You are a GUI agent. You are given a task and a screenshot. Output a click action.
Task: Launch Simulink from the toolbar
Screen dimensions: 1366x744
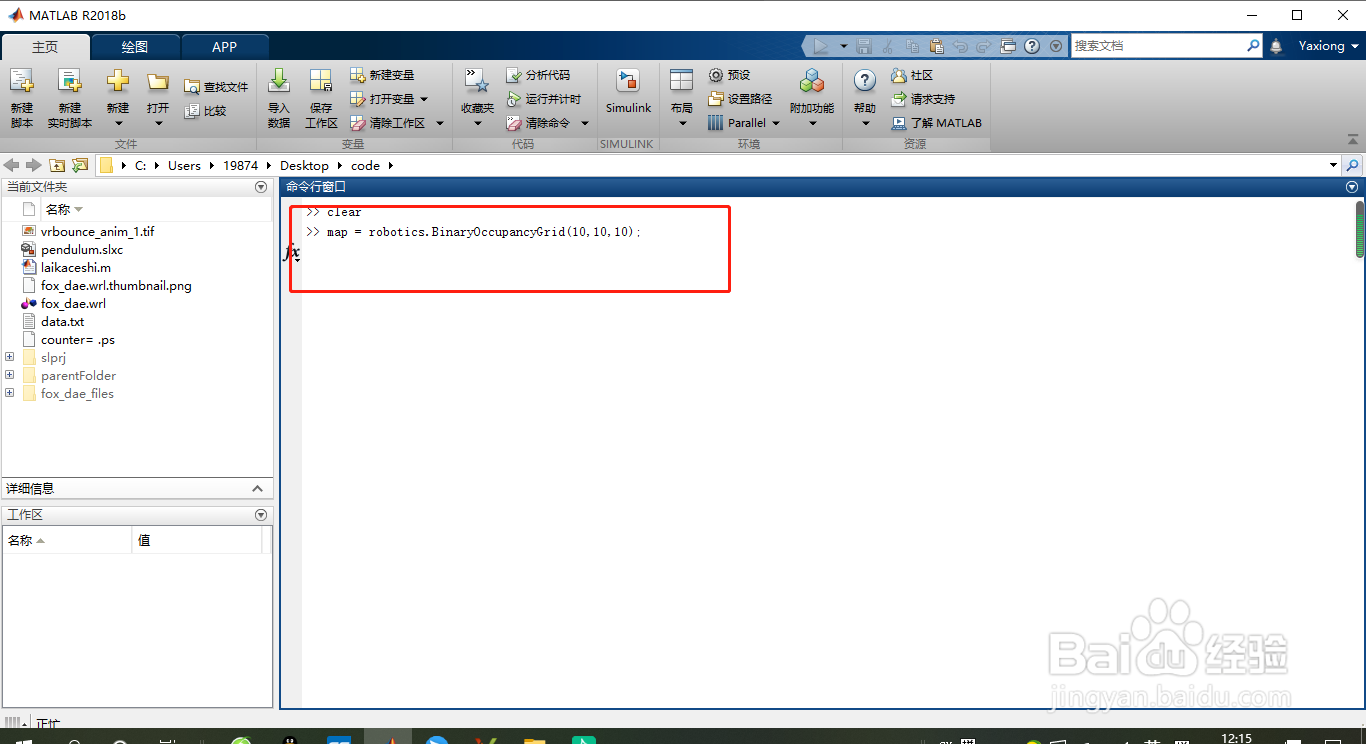point(628,91)
